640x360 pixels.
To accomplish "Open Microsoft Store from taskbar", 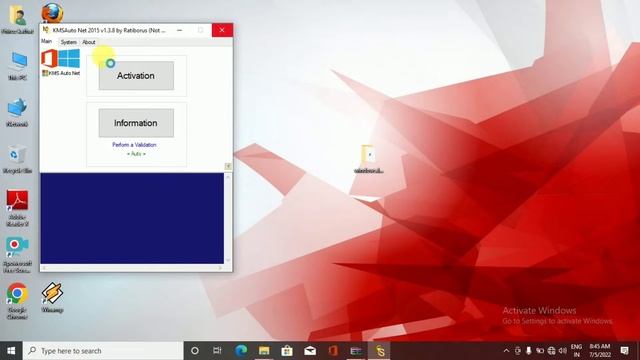I will pyautogui.click(x=287, y=351).
